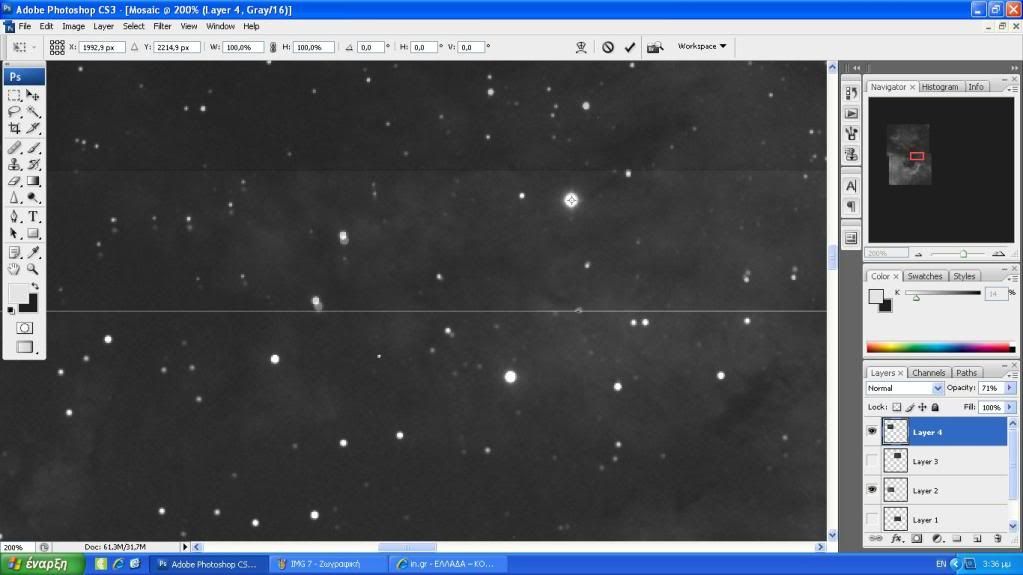
Task: Cancel transform with the circle-slash icon
Action: (x=607, y=47)
